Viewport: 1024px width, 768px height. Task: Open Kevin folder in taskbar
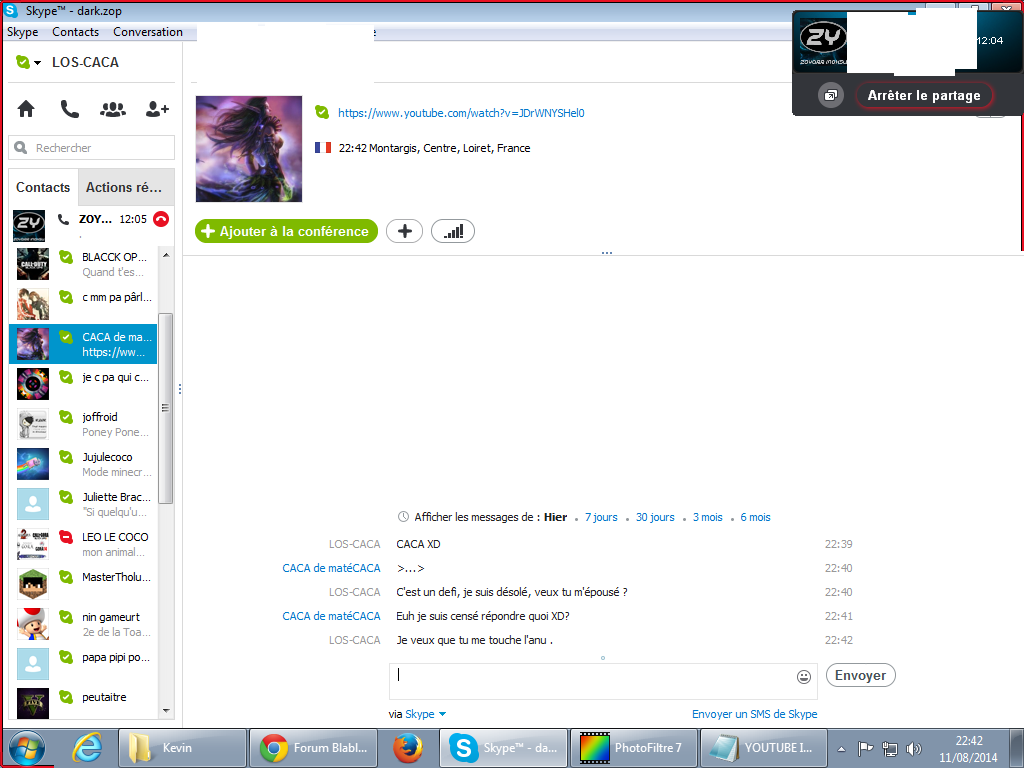[182, 748]
